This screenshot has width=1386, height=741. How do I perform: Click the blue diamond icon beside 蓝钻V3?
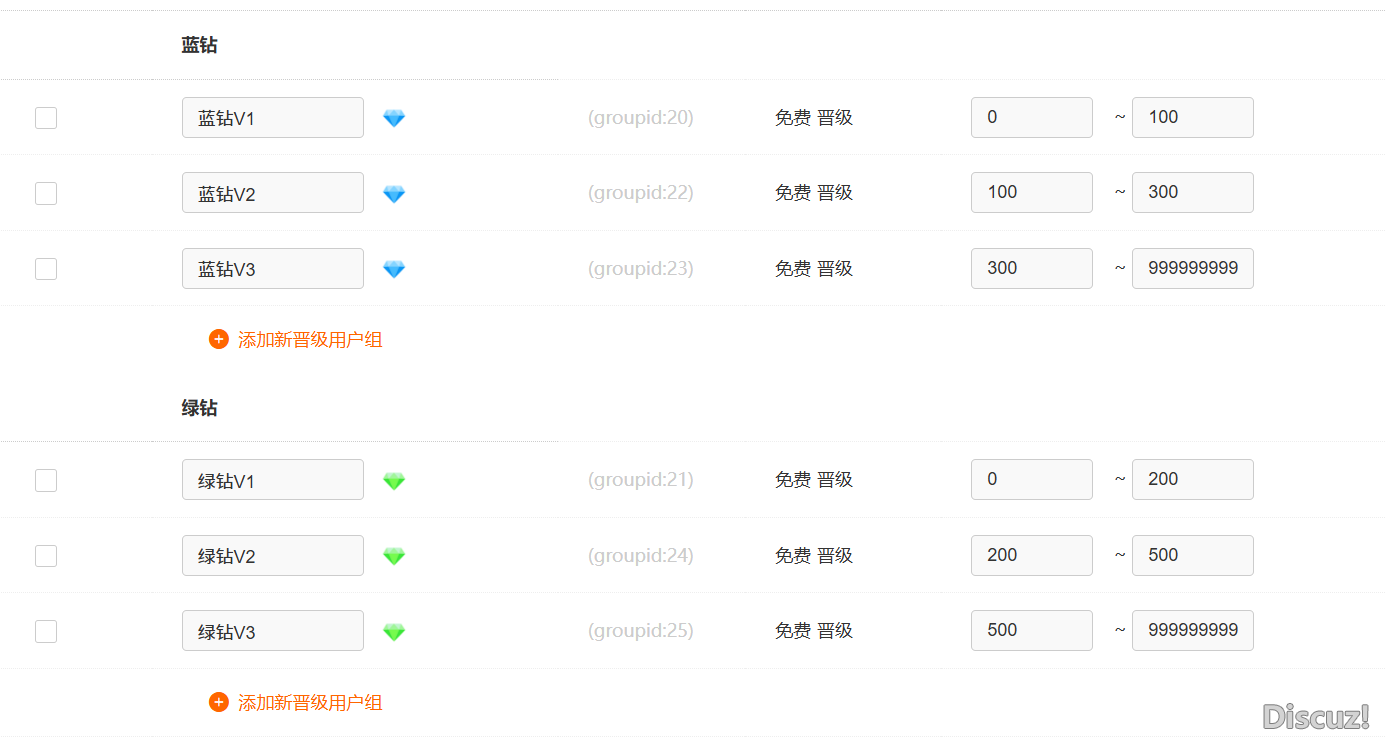(394, 269)
